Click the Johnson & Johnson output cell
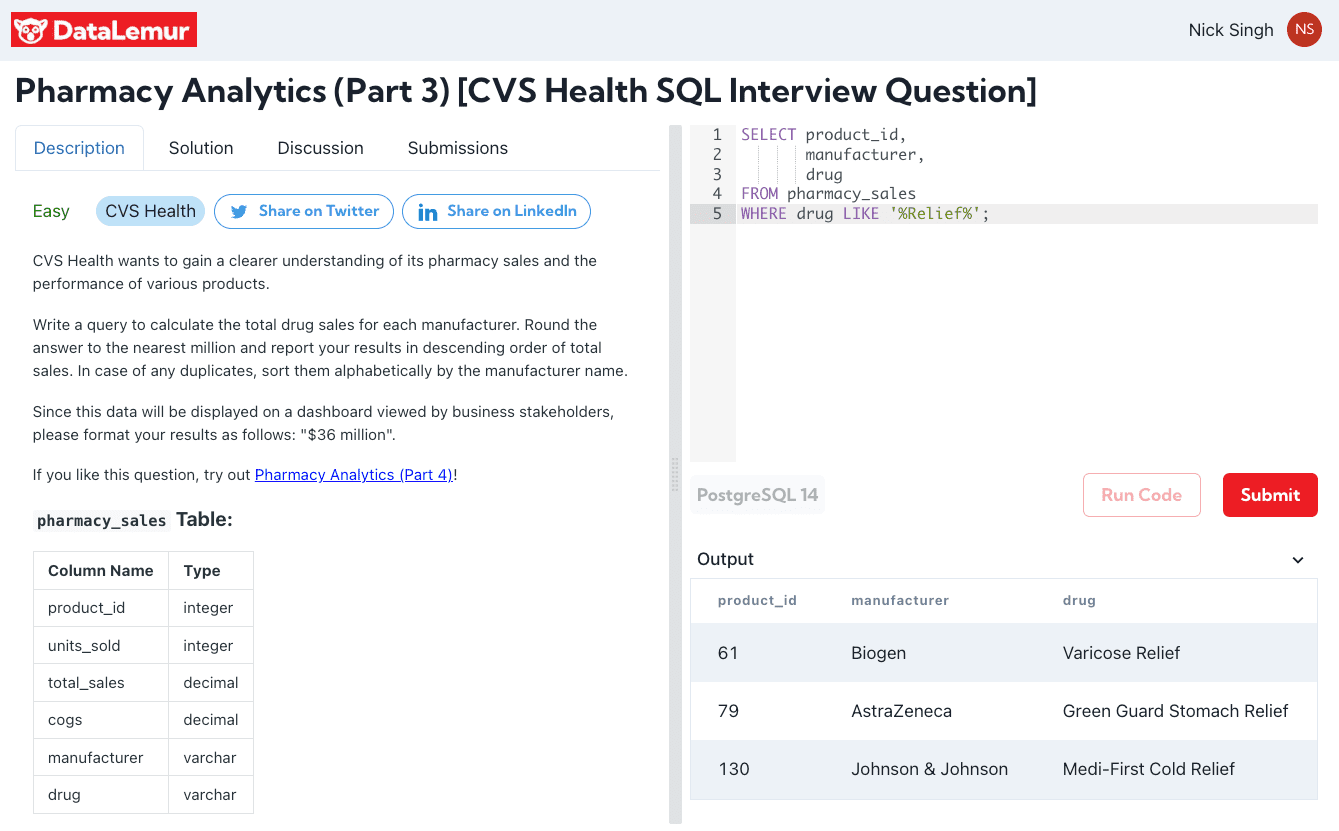The image size is (1339, 831). [929, 769]
